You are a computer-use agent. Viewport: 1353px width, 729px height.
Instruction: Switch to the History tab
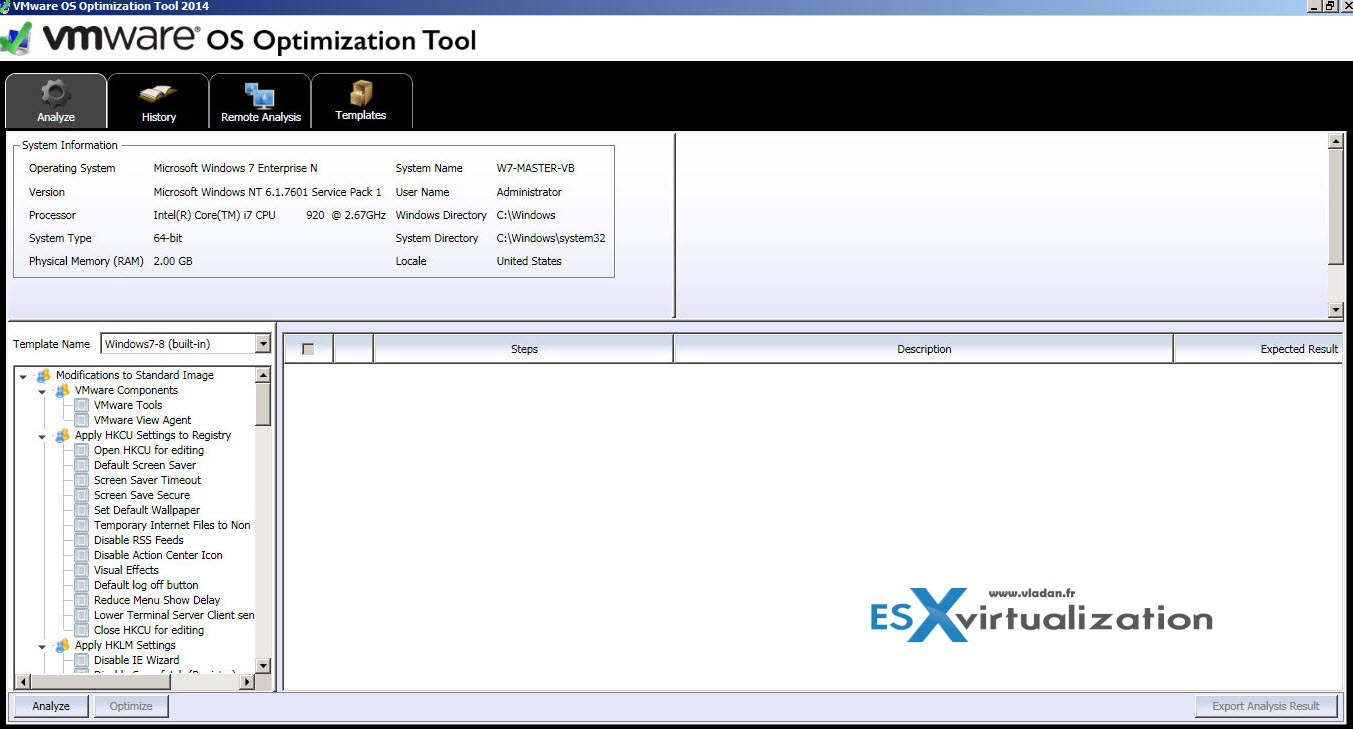[x=158, y=101]
